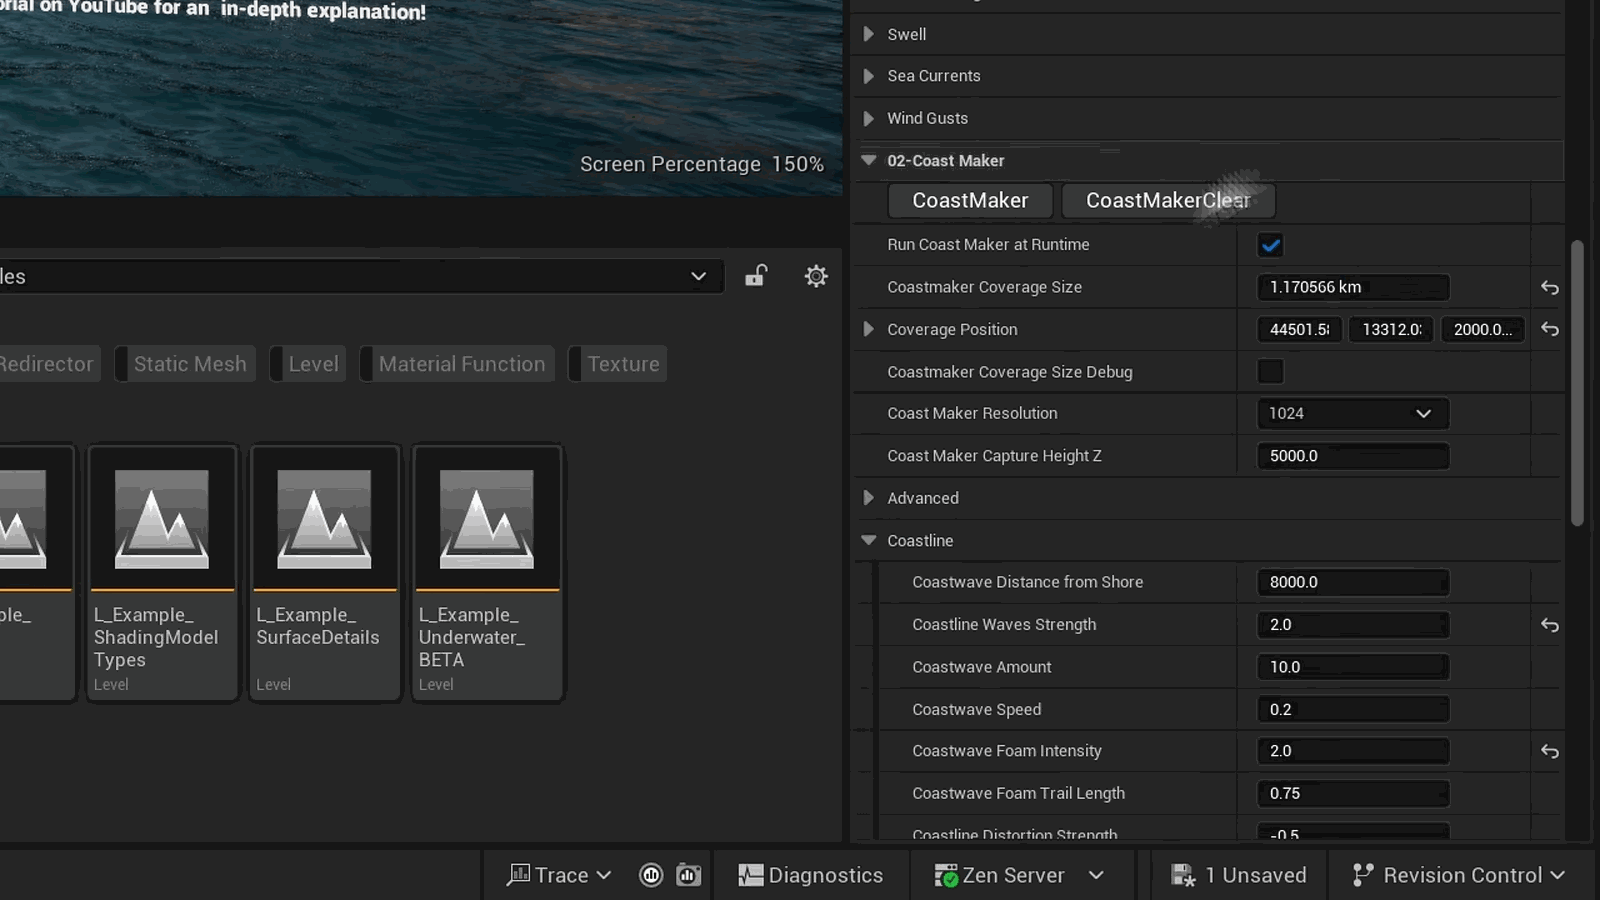The height and width of the screenshot is (900, 1600).
Task: Open content browser settings gear
Action: click(x=816, y=276)
